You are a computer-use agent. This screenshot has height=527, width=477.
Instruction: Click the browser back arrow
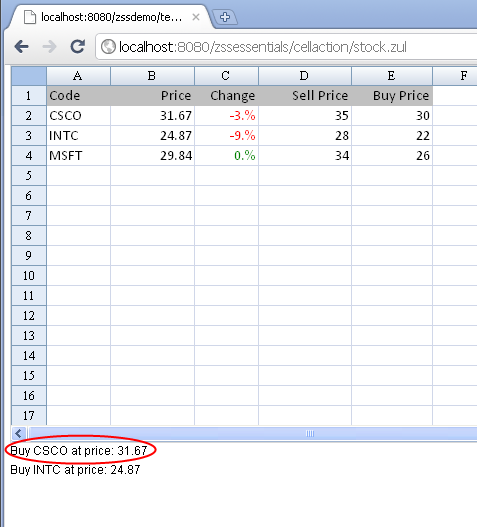pyautogui.click(x=22, y=46)
